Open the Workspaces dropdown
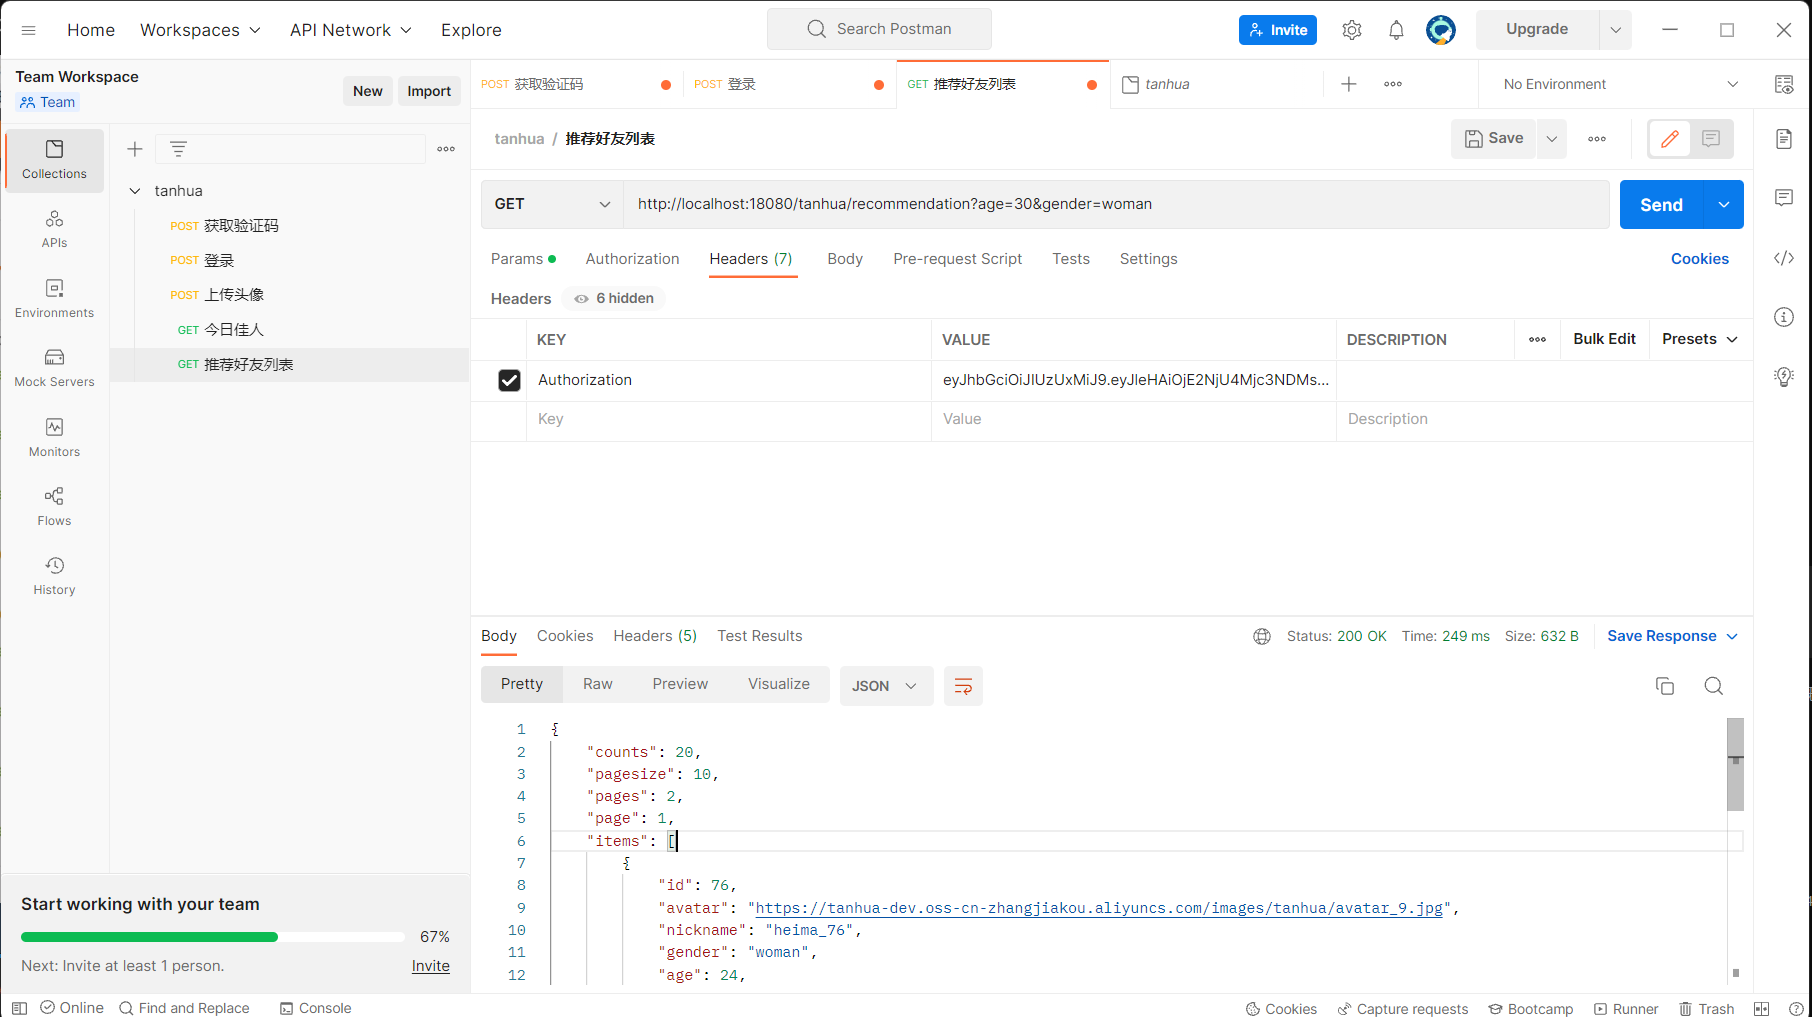 [200, 30]
